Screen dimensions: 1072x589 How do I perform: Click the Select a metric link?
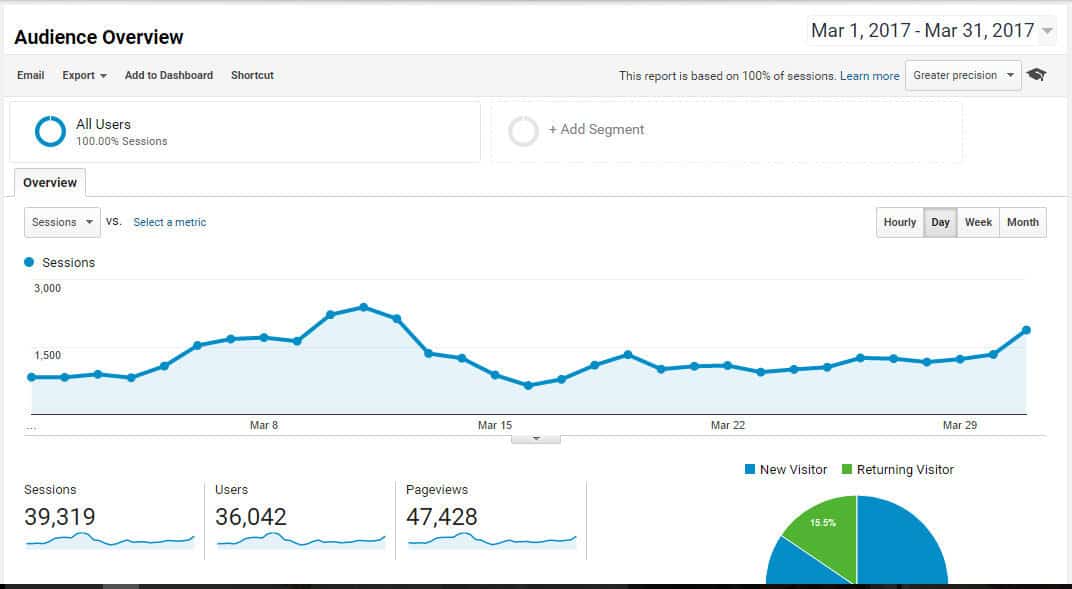click(x=170, y=222)
